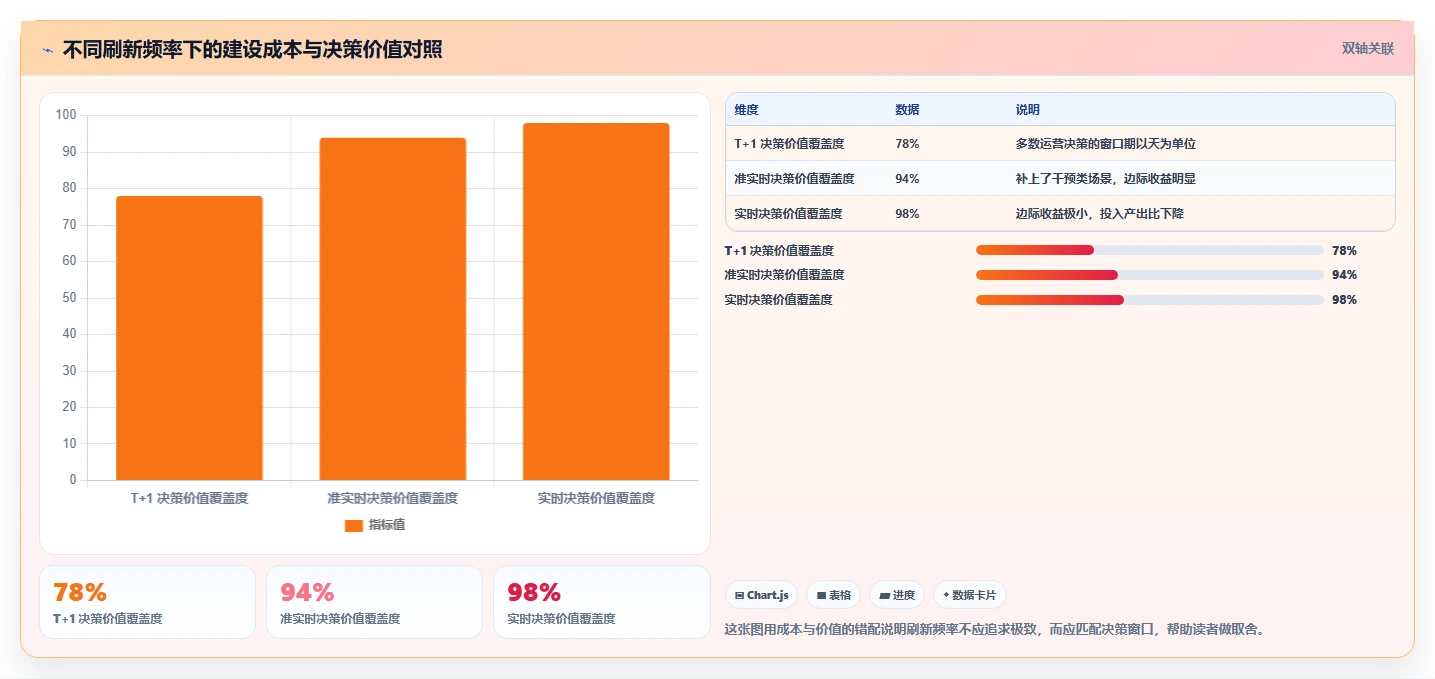The image size is (1435, 679).
Task: Click the 数据 table column header
Action: click(907, 110)
